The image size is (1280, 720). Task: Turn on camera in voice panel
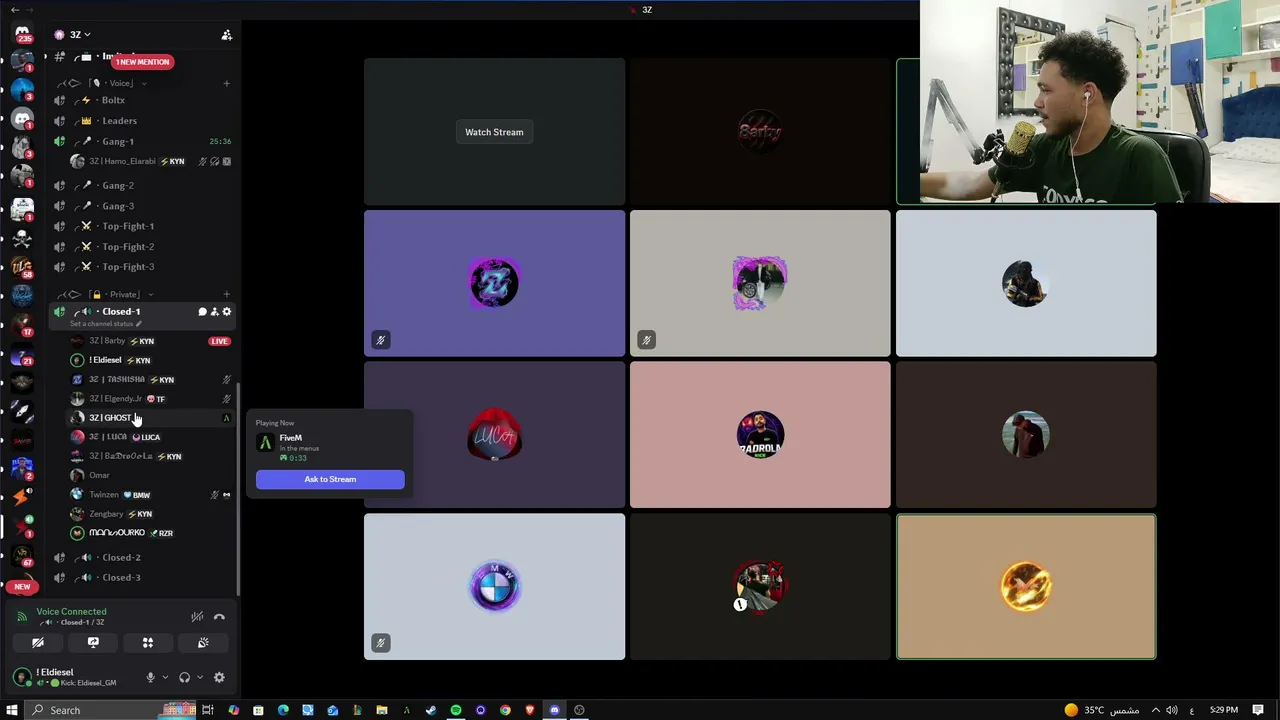point(38,643)
